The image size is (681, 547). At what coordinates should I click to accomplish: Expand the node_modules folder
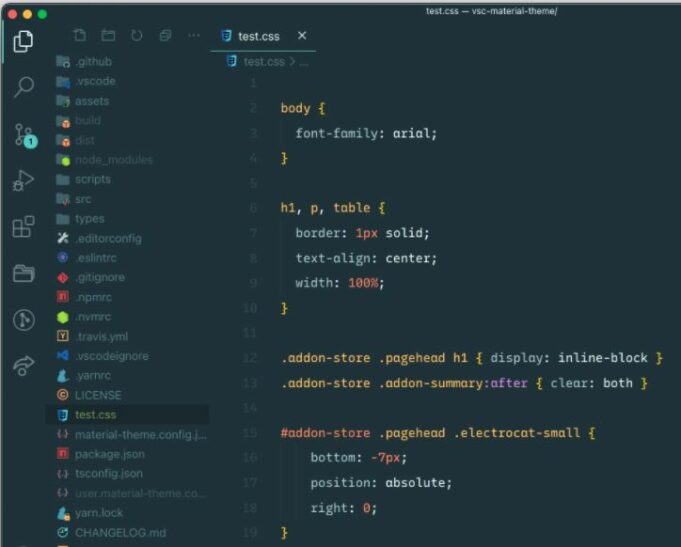(x=113, y=160)
